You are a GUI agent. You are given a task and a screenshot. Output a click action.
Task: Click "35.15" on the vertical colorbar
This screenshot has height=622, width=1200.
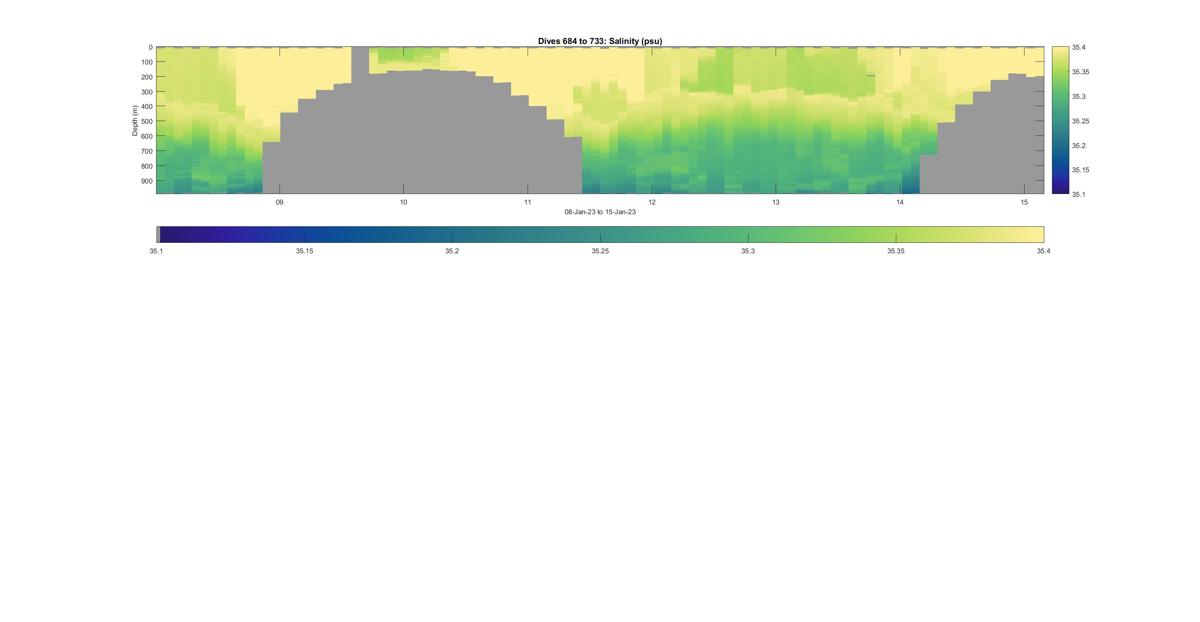[1081, 170]
